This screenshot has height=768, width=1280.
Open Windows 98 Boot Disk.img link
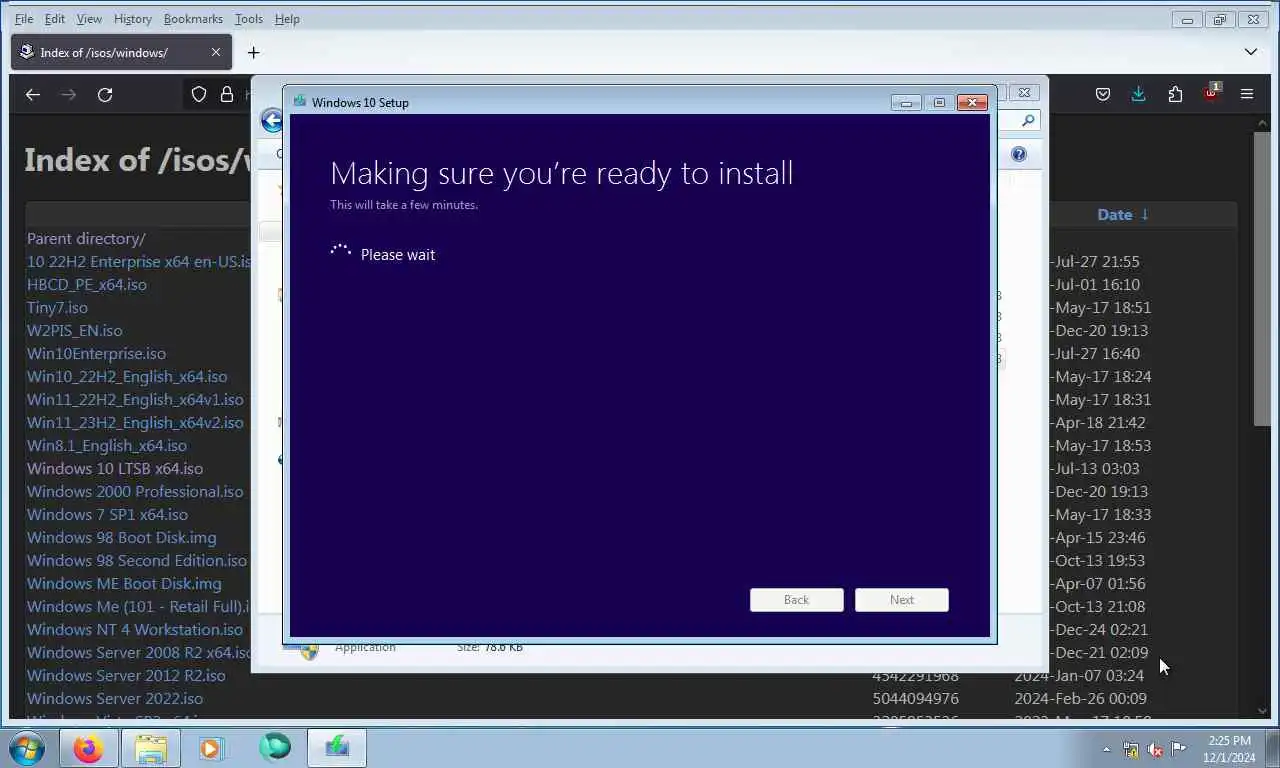coord(121,537)
